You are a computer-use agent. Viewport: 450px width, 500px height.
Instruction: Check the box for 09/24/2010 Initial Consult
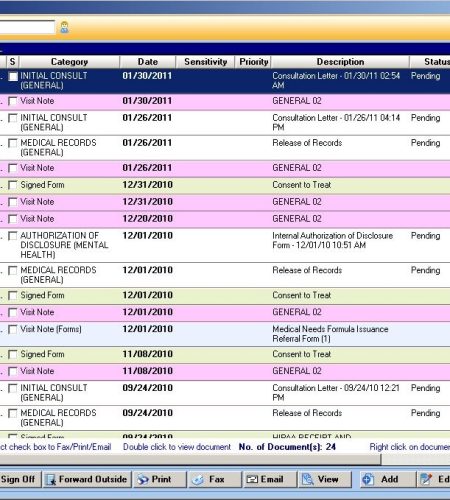[13, 388]
